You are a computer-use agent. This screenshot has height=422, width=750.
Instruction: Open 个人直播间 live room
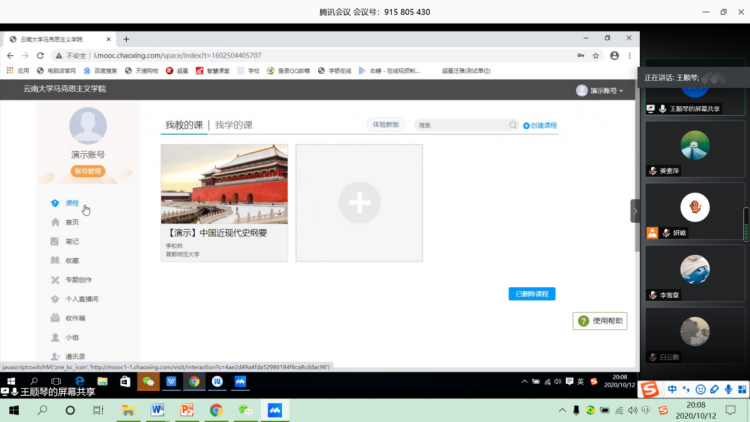(x=81, y=299)
